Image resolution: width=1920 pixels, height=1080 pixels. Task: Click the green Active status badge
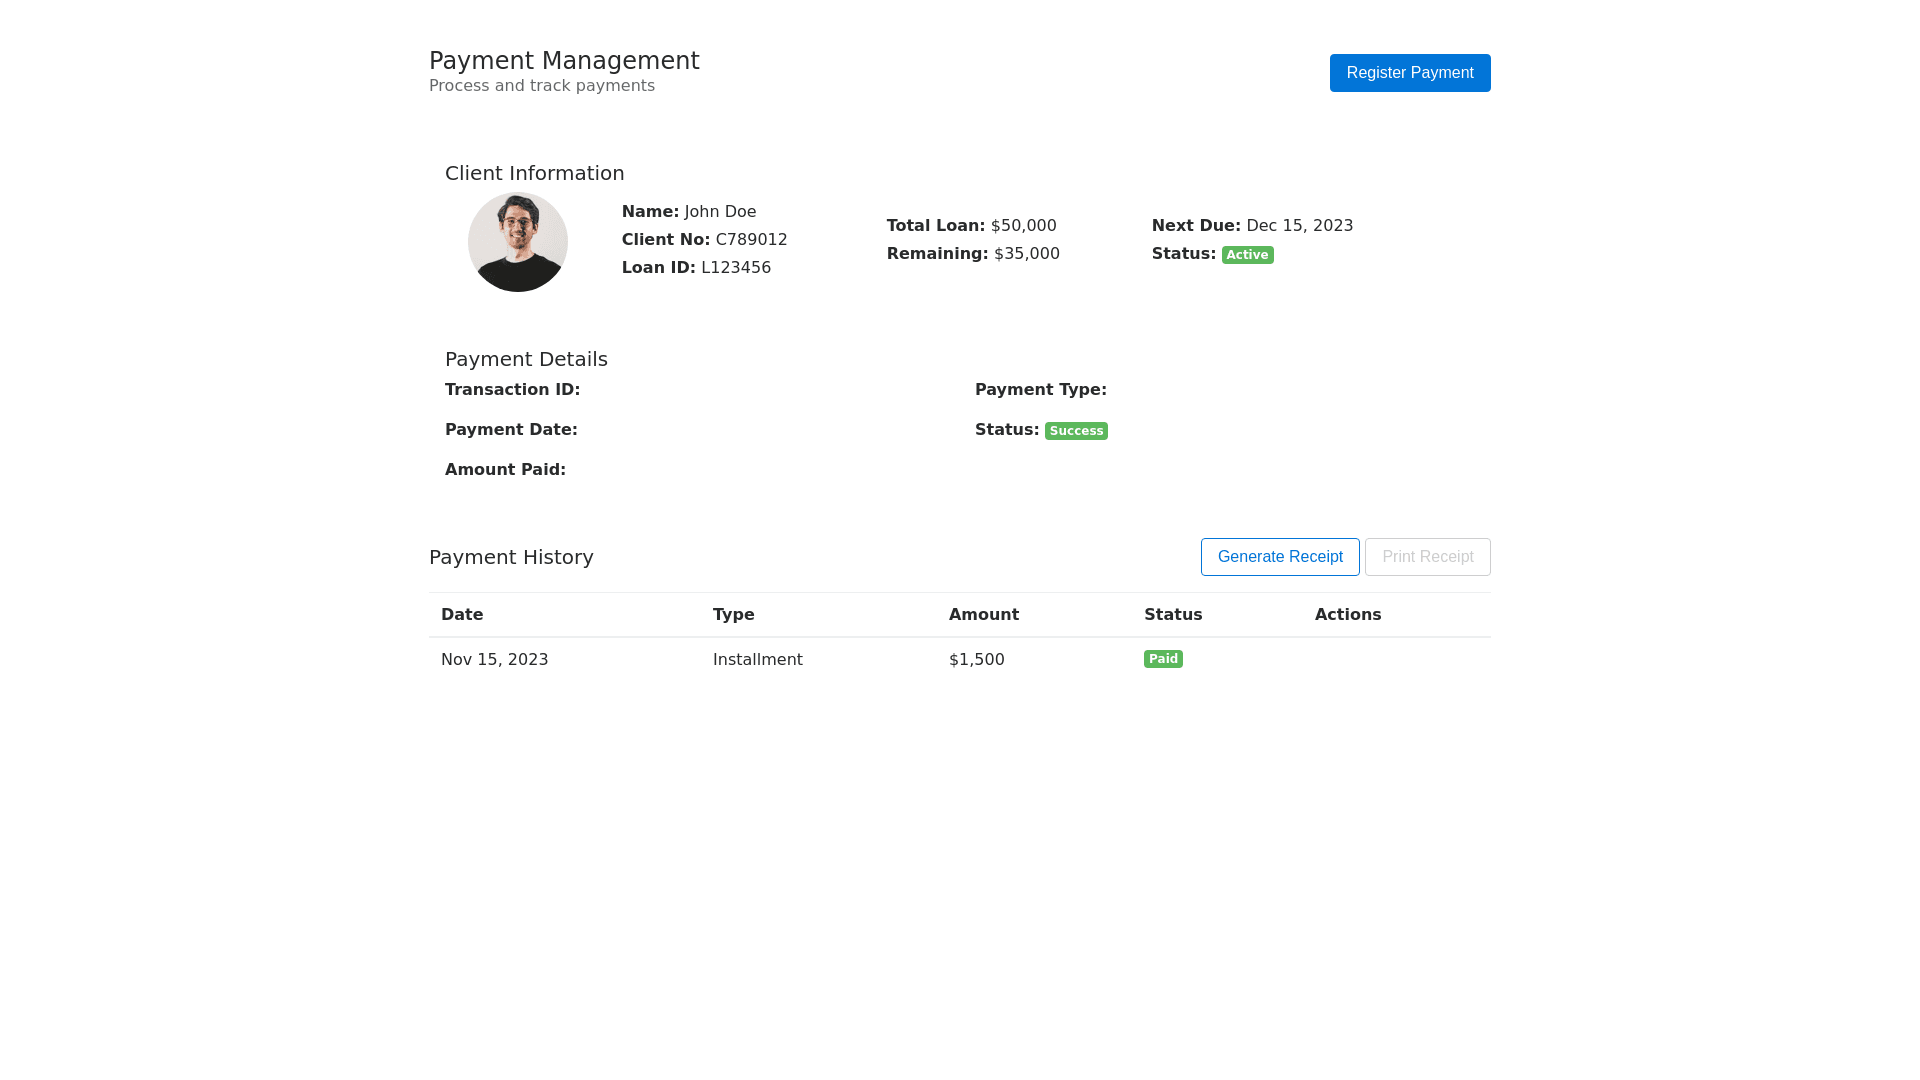point(1247,255)
